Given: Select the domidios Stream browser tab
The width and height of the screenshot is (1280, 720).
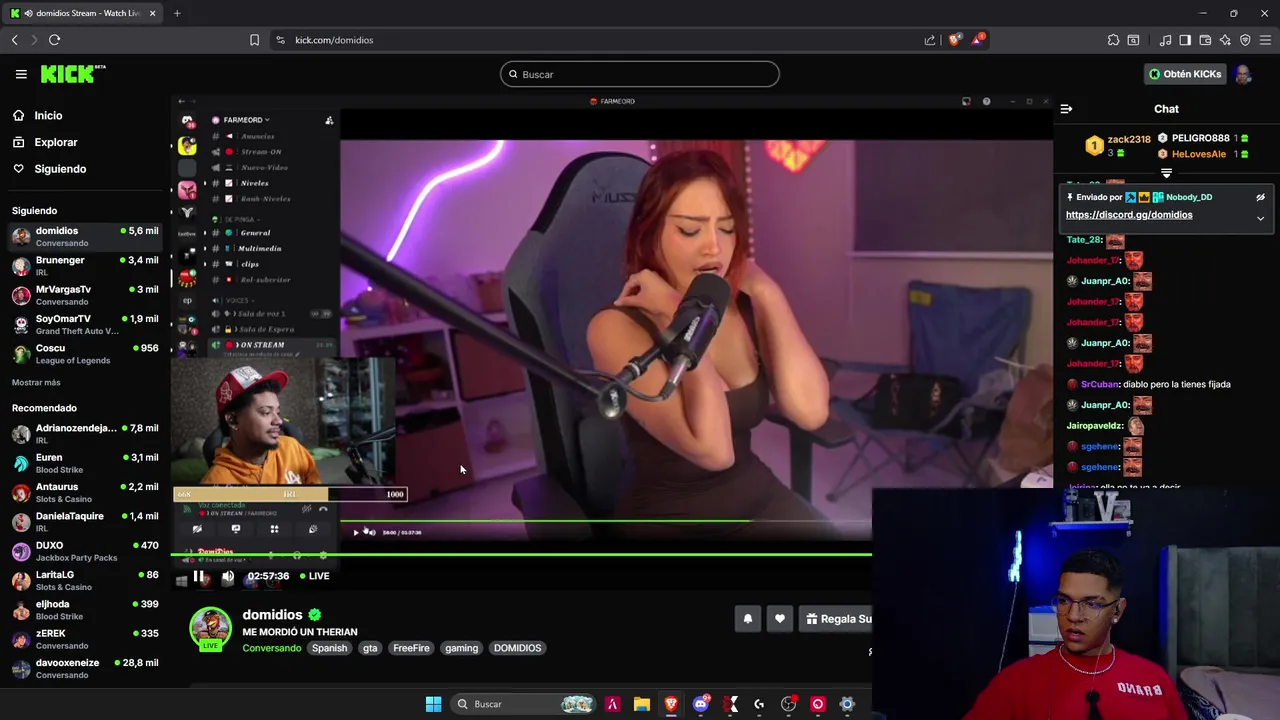Looking at the screenshot, I should tap(82, 13).
